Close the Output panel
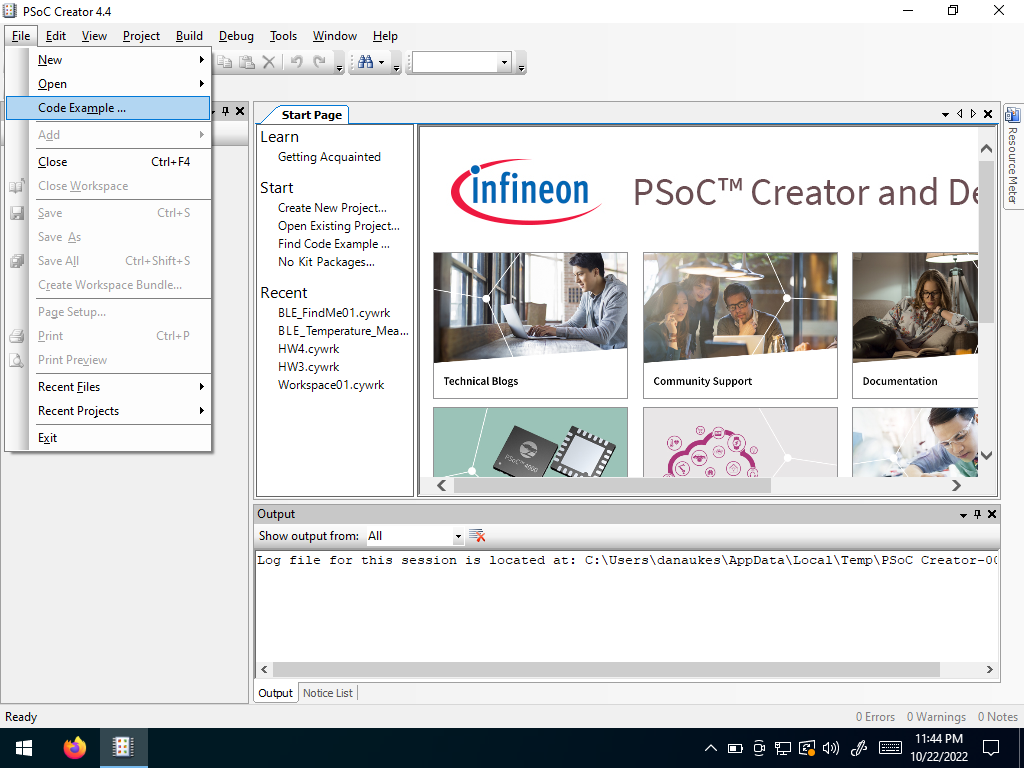Screen dimensions: 1024x768 click(992, 515)
